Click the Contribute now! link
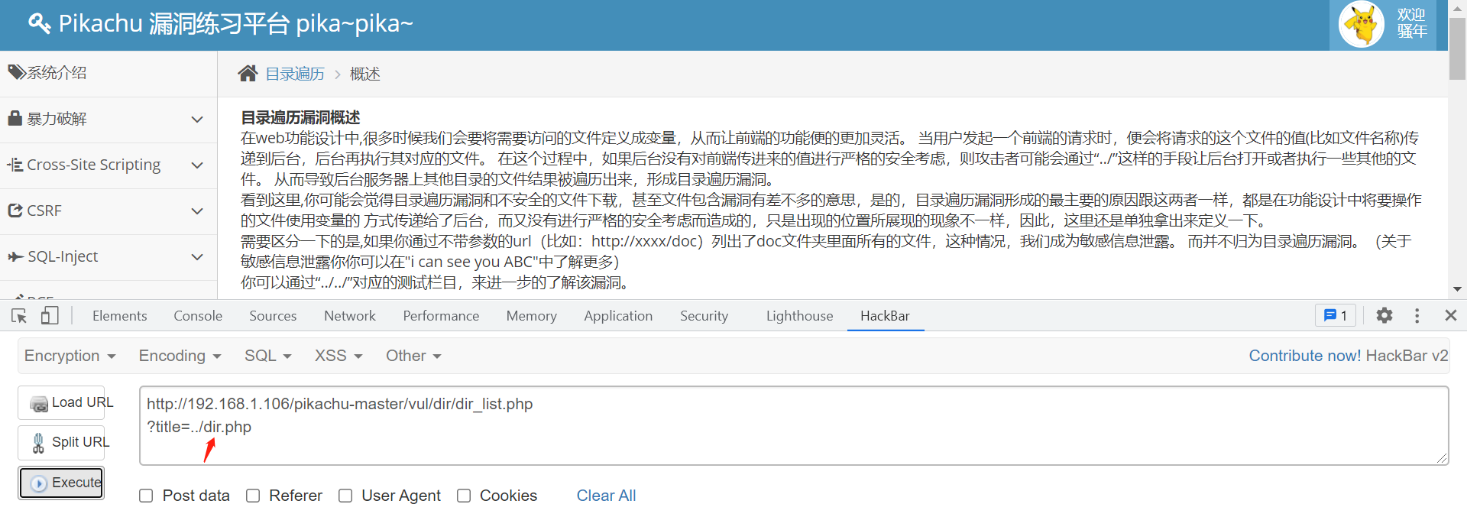The height and width of the screenshot is (532, 1469). (x=1305, y=356)
